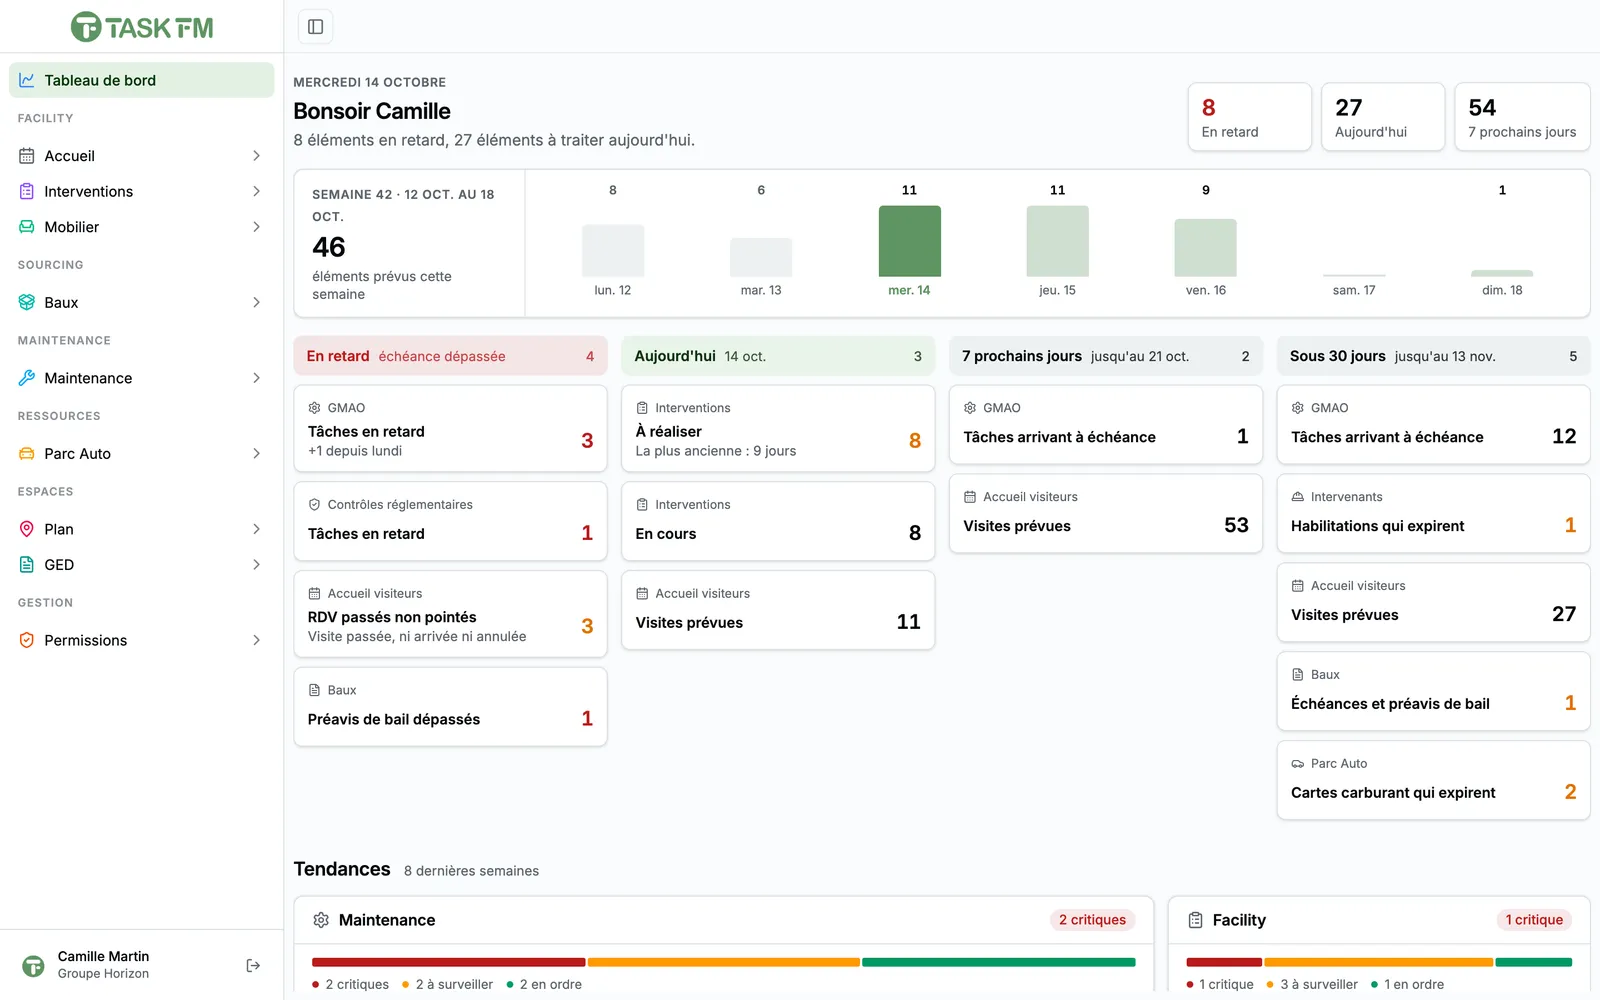Expand the Interventions submenu chevron

pos(256,191)
